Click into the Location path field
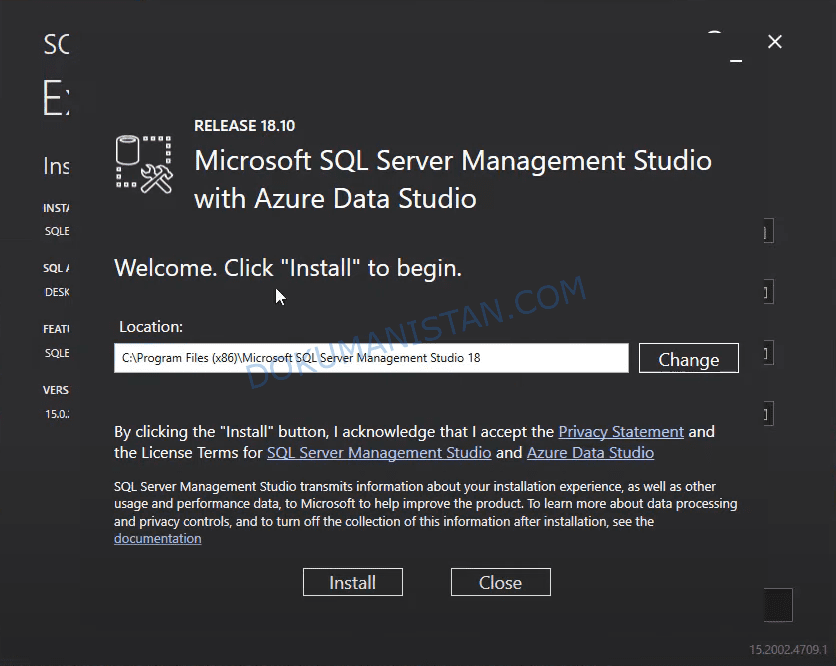The width and height of the screenshot is (836, 666). (371, 358)
